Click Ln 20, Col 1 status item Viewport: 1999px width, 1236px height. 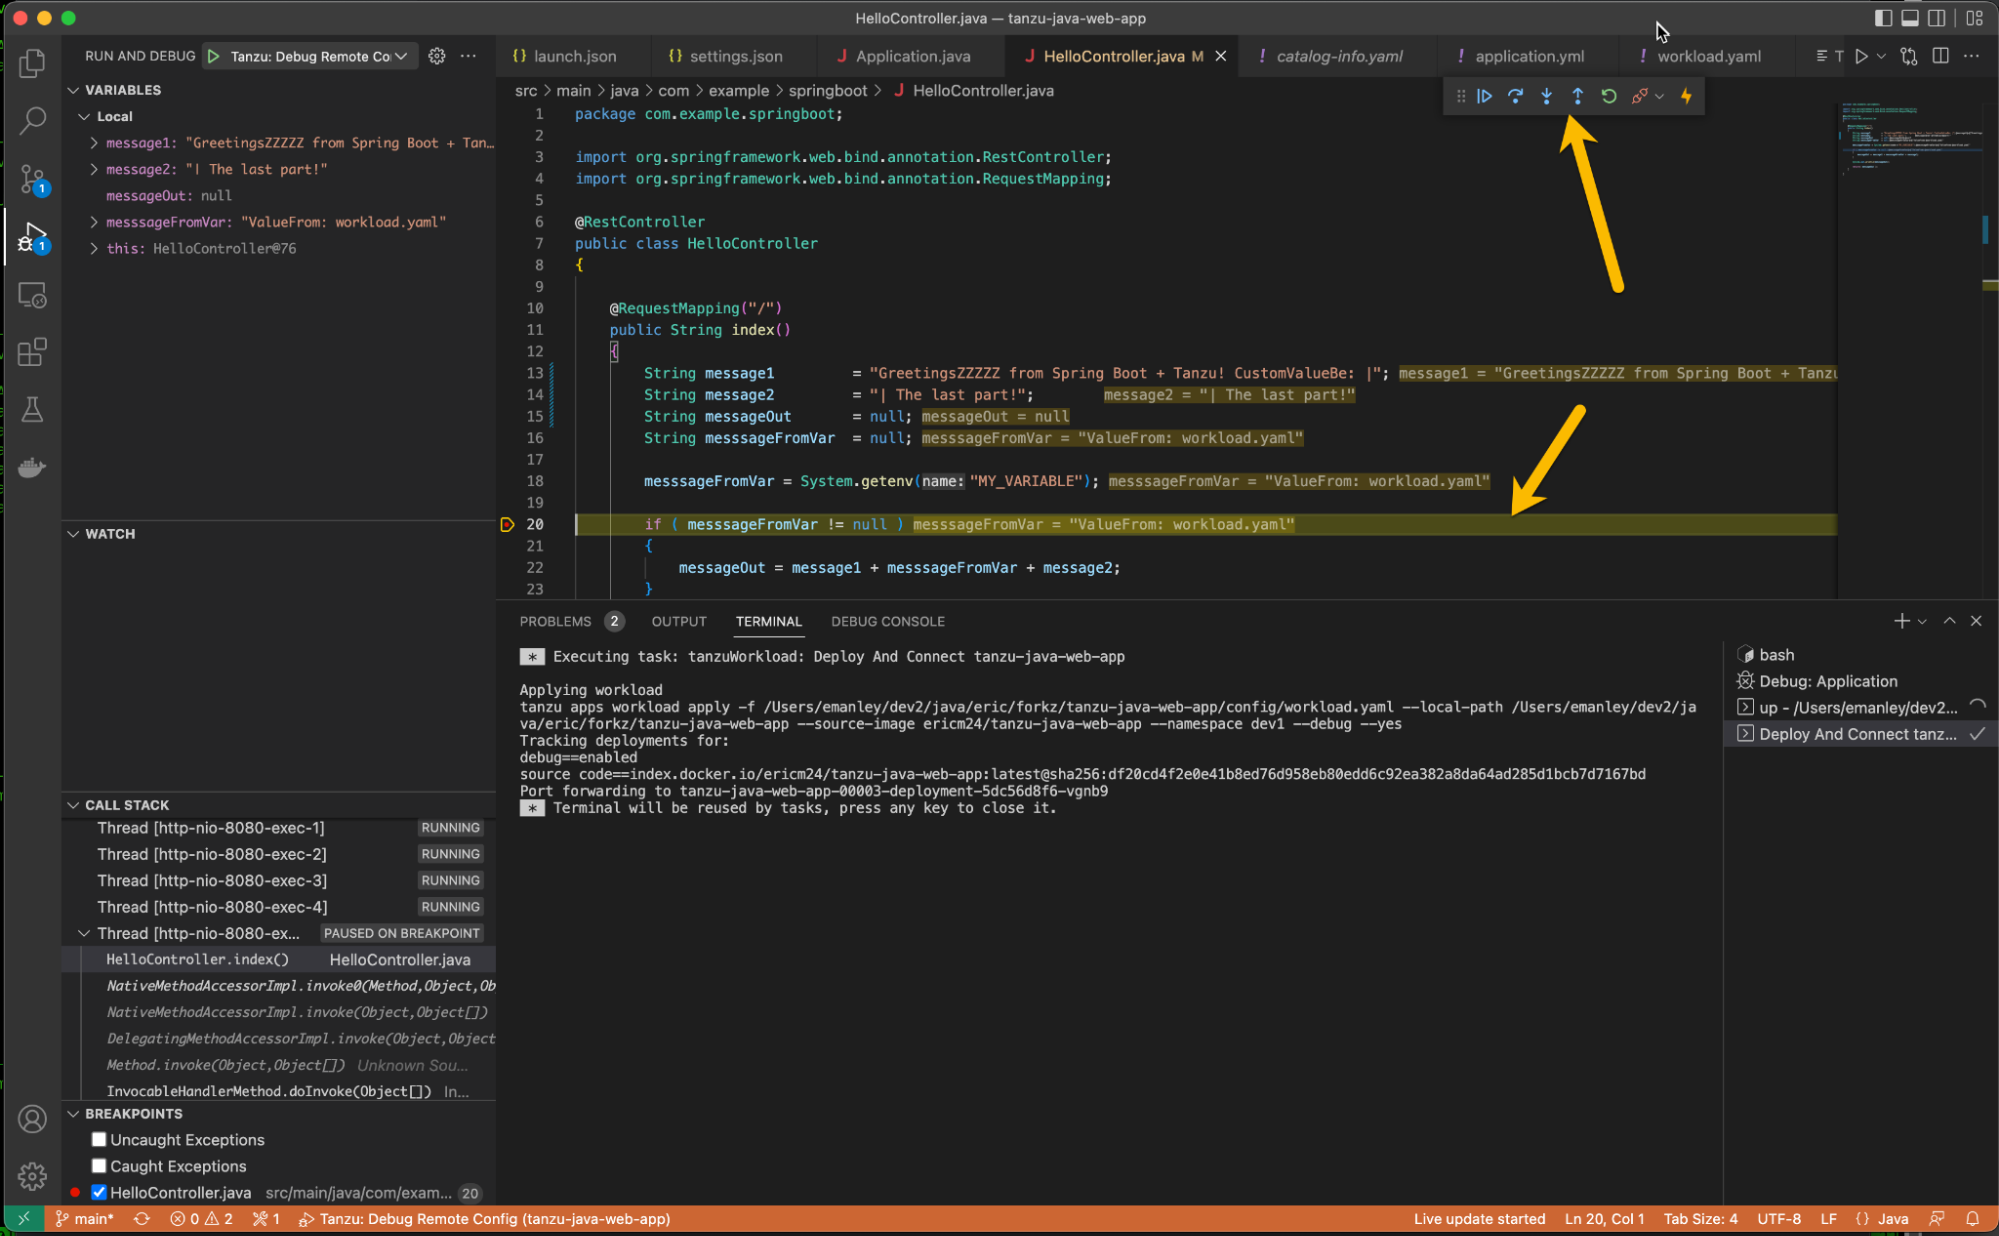click(x=1605, y=1219)
